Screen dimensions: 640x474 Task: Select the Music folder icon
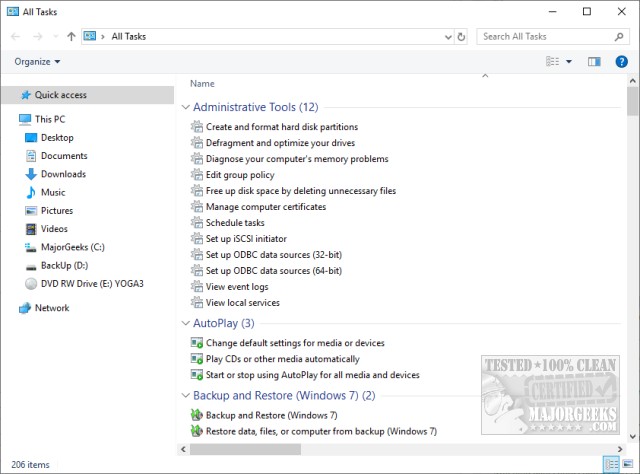click(30, 192)
